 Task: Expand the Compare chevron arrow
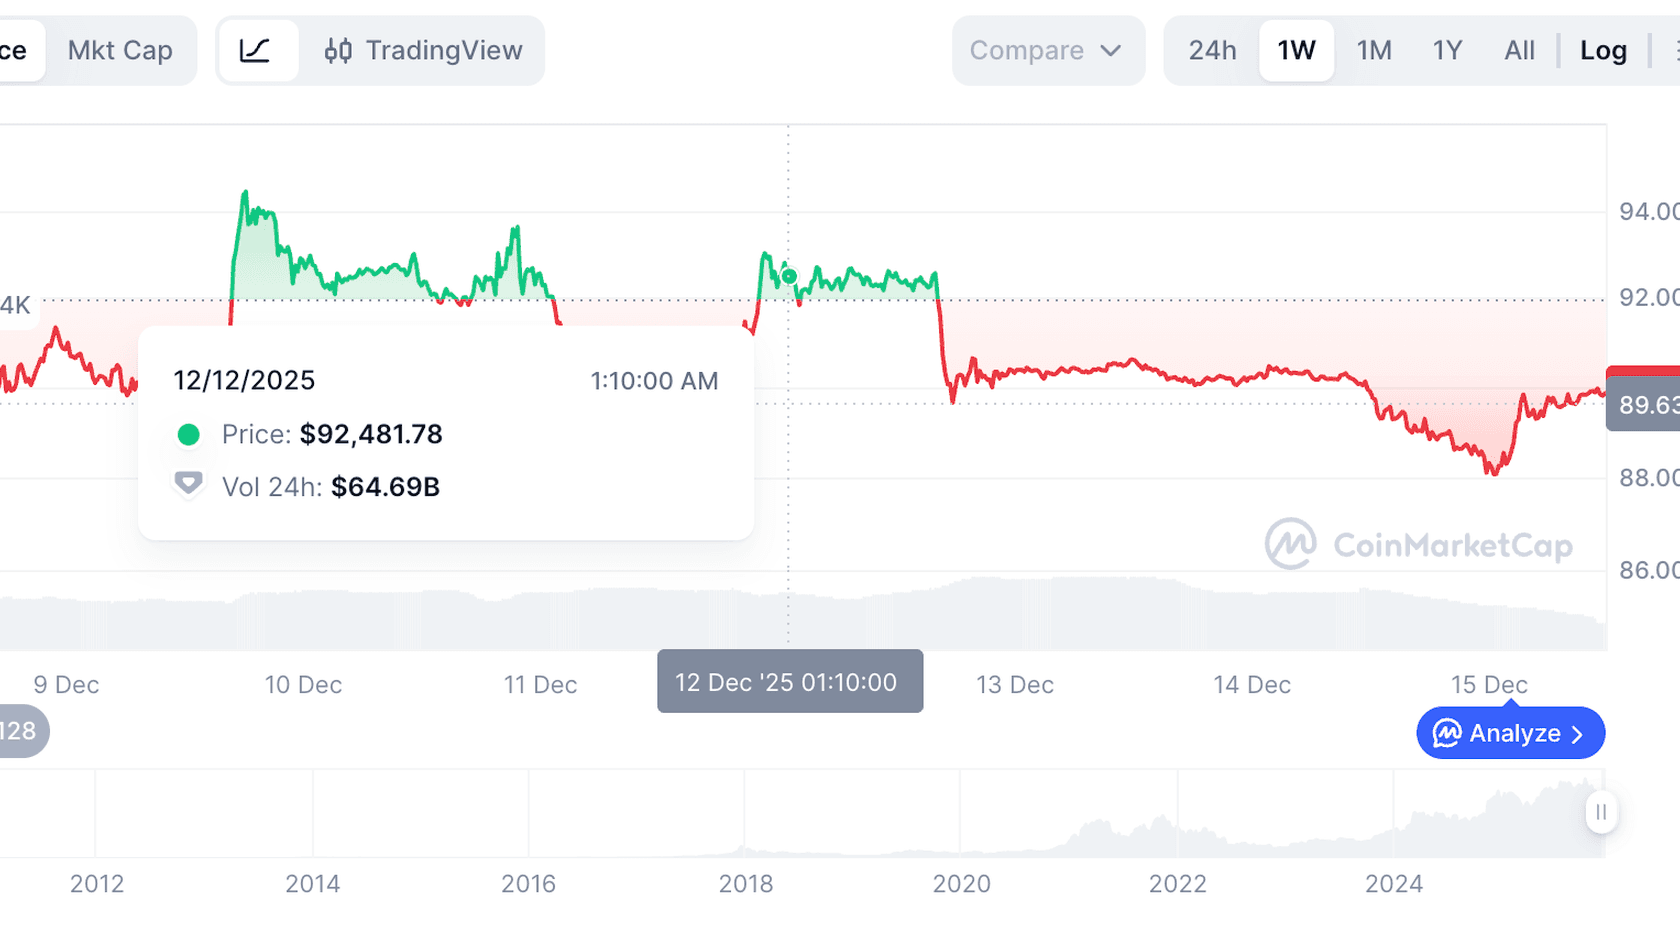coord(1110,50)
